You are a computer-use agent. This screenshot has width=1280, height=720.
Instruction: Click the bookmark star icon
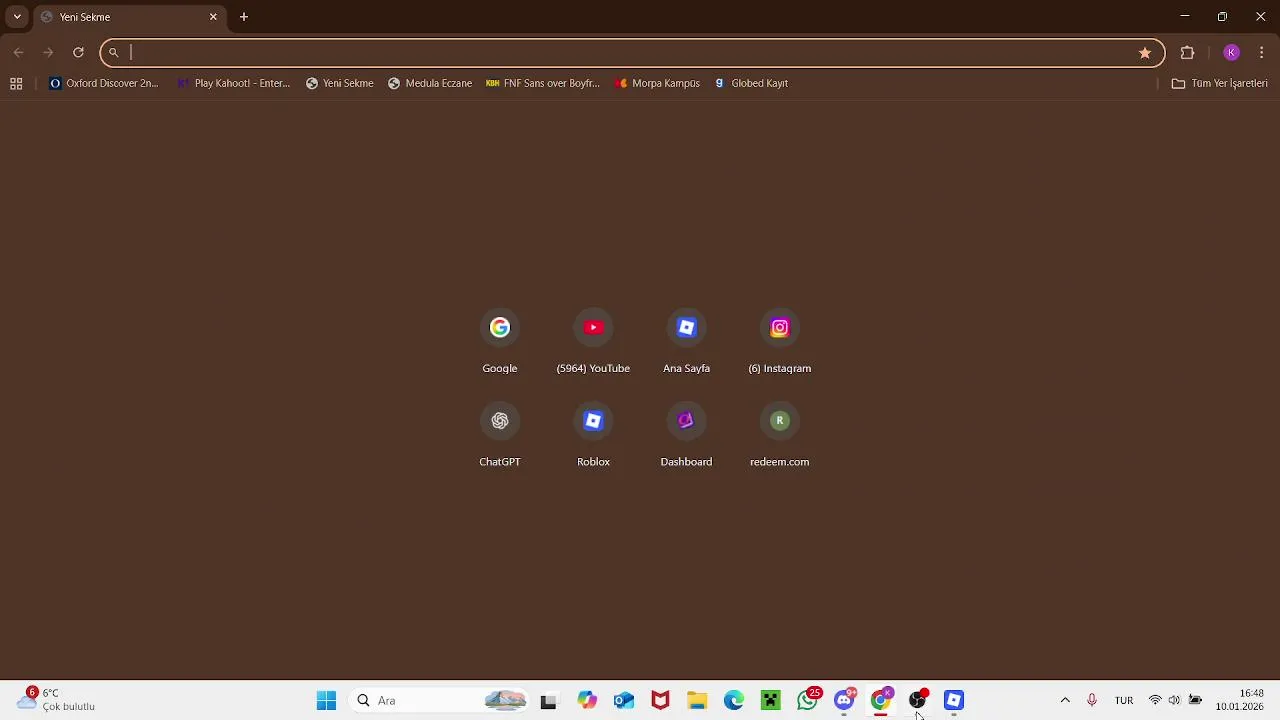pyautogui.click(x=1145, y=53)
